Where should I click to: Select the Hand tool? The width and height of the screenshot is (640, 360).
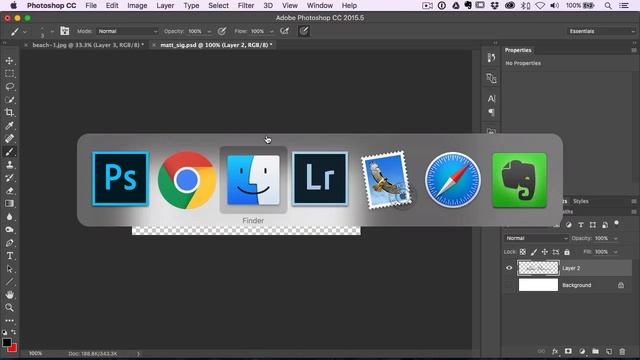click(x=9, y=295)
